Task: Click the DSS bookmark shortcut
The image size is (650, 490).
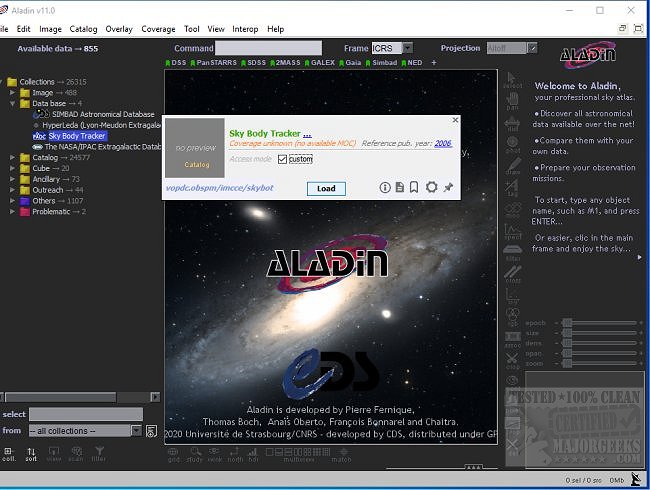Action: click(176, 63)
